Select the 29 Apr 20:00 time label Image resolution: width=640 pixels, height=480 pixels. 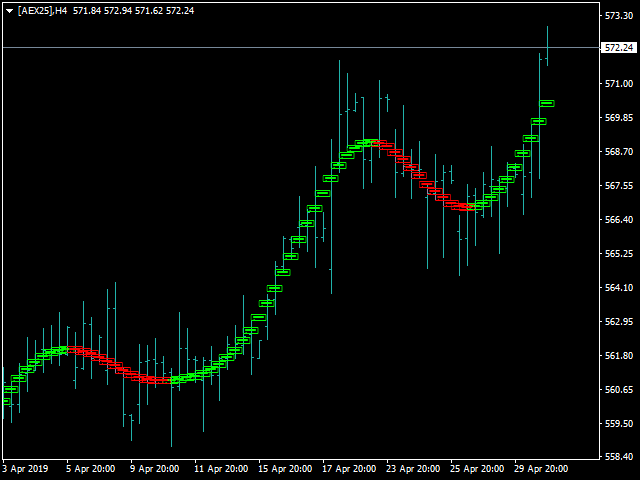click(541, 469)
